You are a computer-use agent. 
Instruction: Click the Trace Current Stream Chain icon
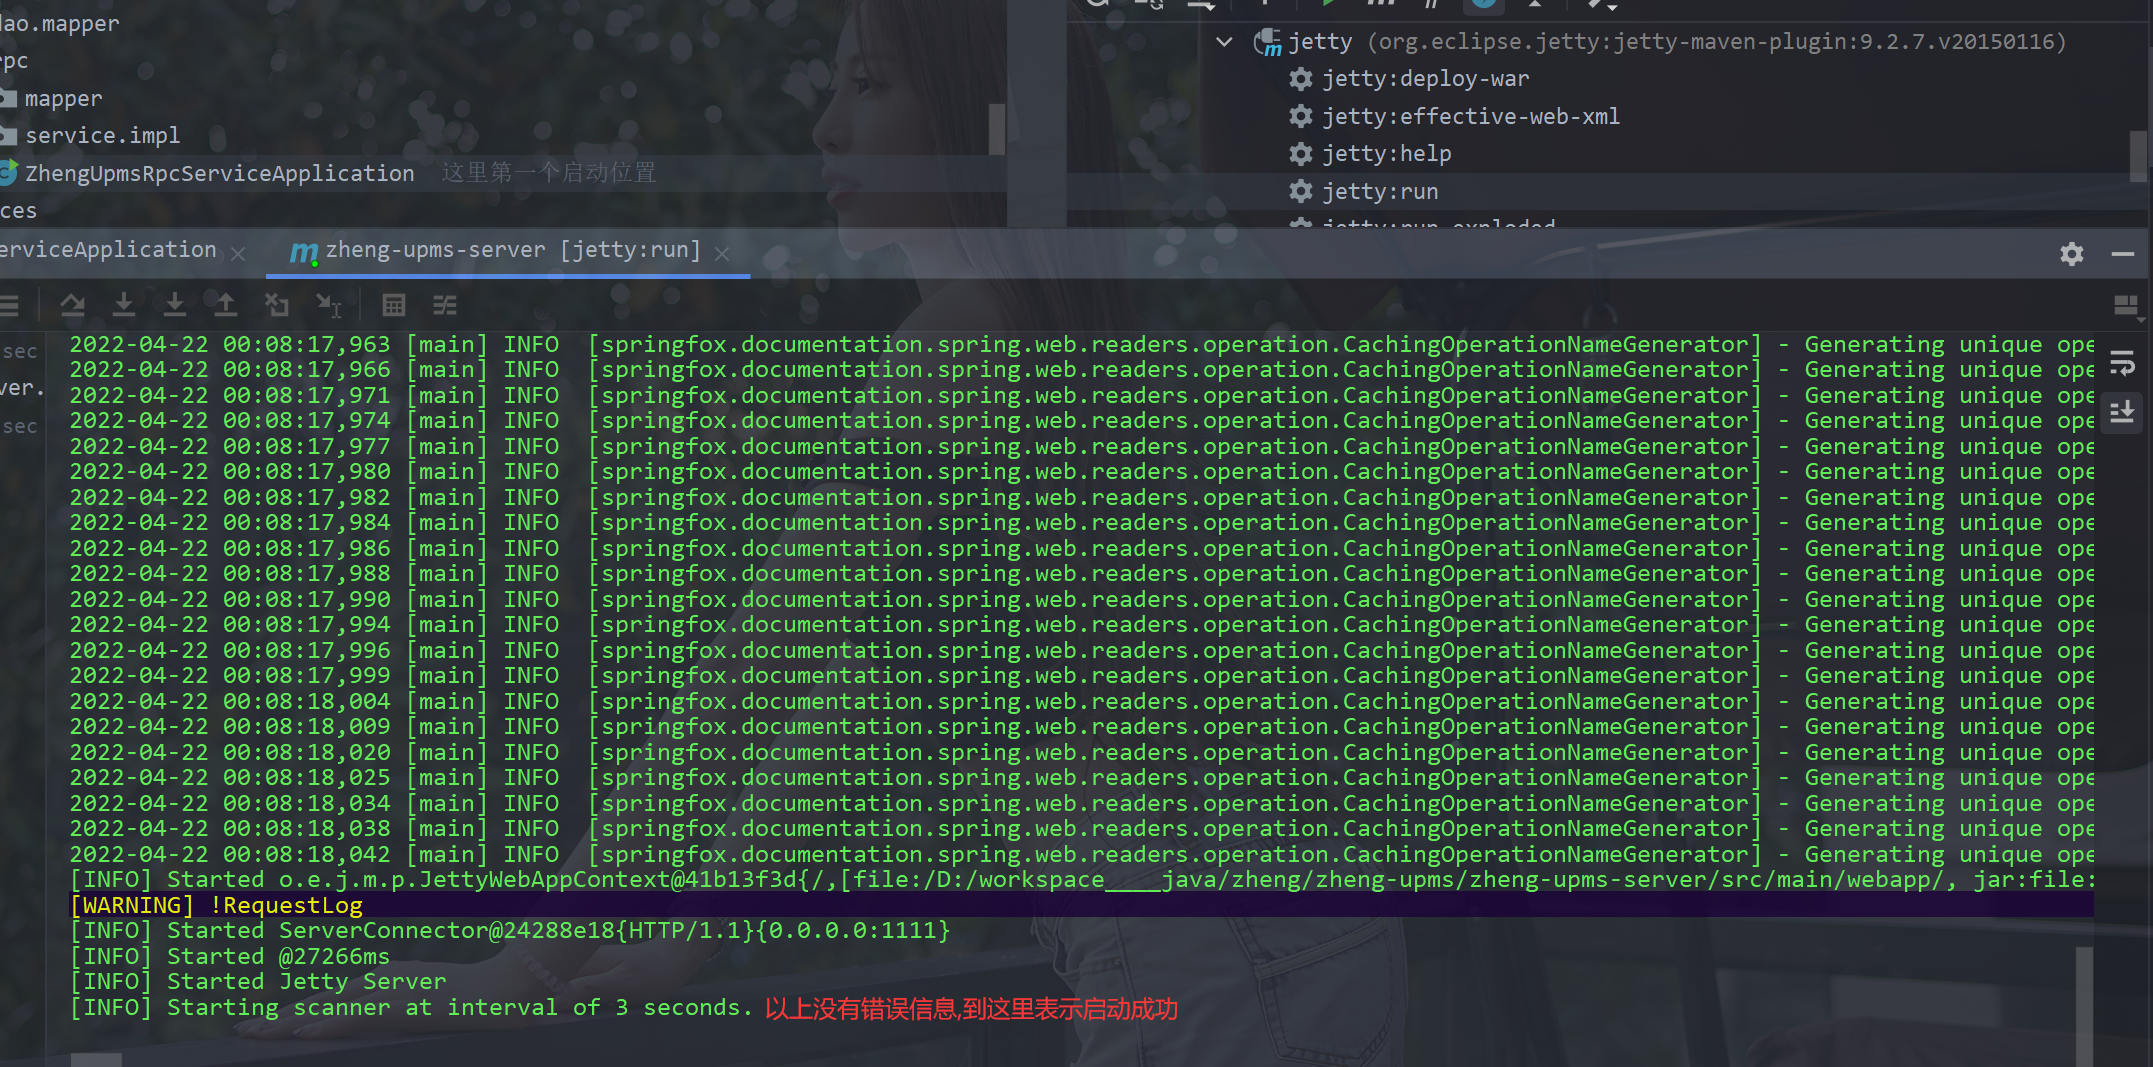[445, 305]
